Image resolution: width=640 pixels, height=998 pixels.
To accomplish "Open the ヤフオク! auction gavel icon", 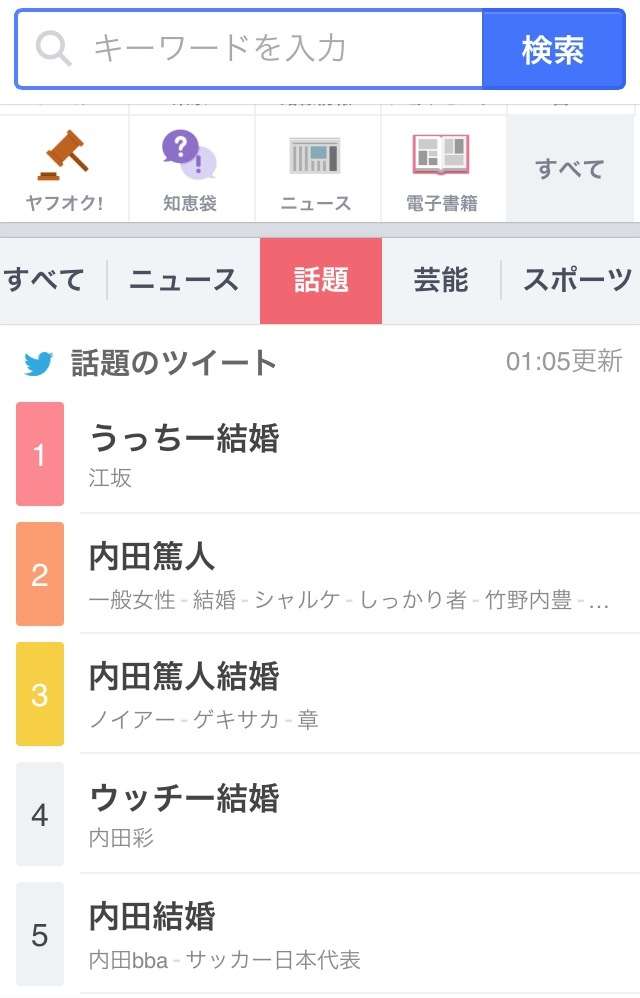I will coord(64,155).
